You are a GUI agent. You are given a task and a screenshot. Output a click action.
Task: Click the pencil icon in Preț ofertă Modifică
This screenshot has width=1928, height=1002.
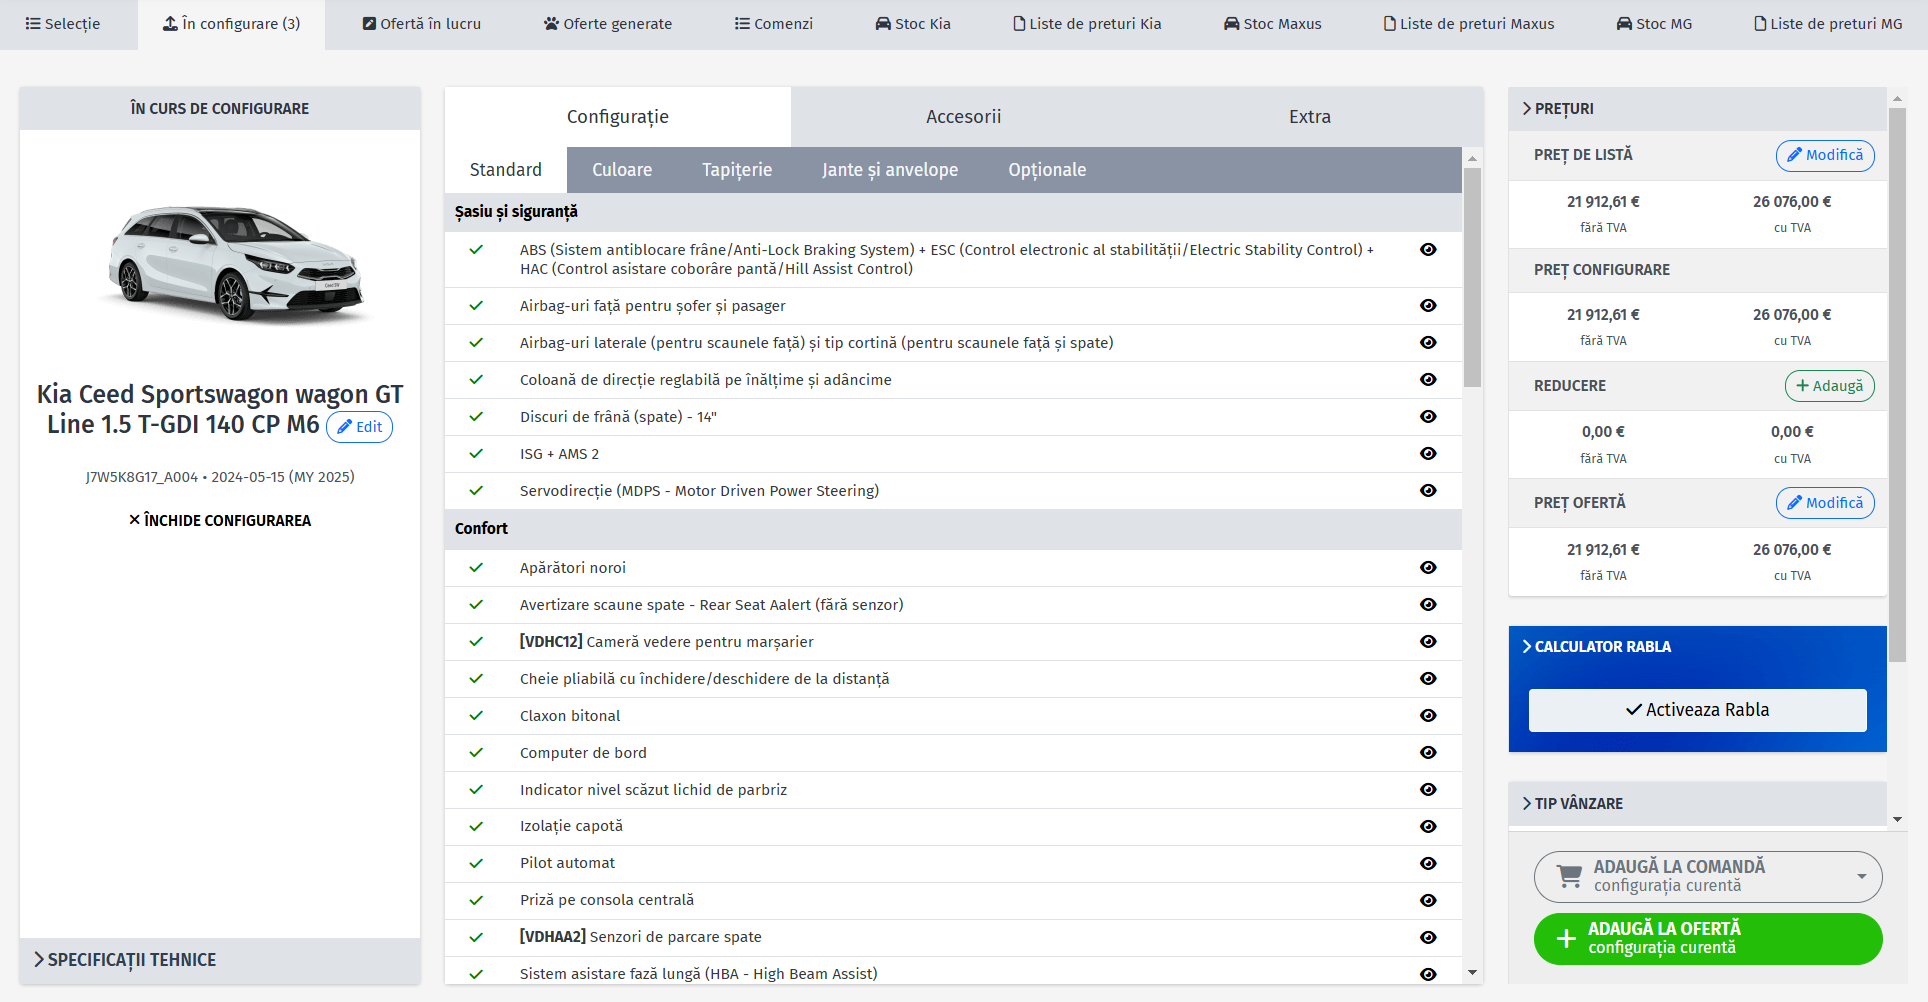tap(1794, 503)
